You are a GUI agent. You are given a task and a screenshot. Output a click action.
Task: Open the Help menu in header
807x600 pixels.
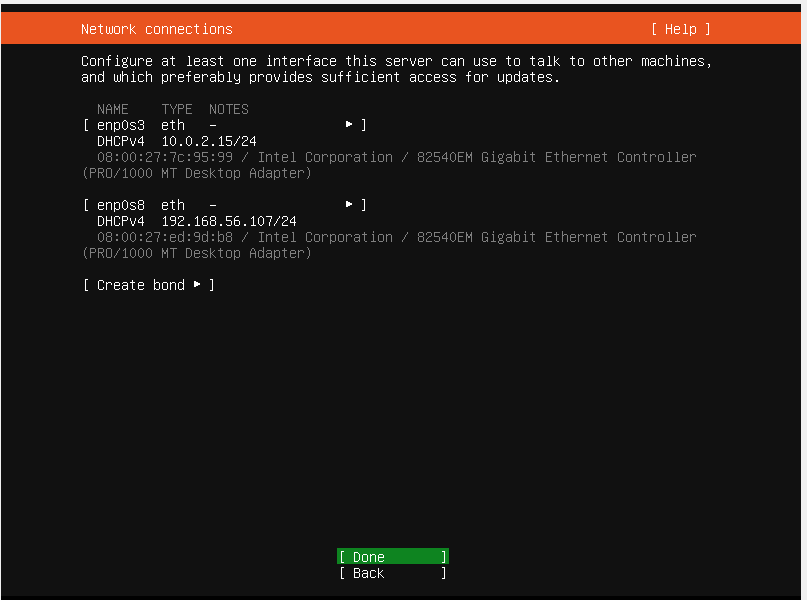tap(680, 29)
